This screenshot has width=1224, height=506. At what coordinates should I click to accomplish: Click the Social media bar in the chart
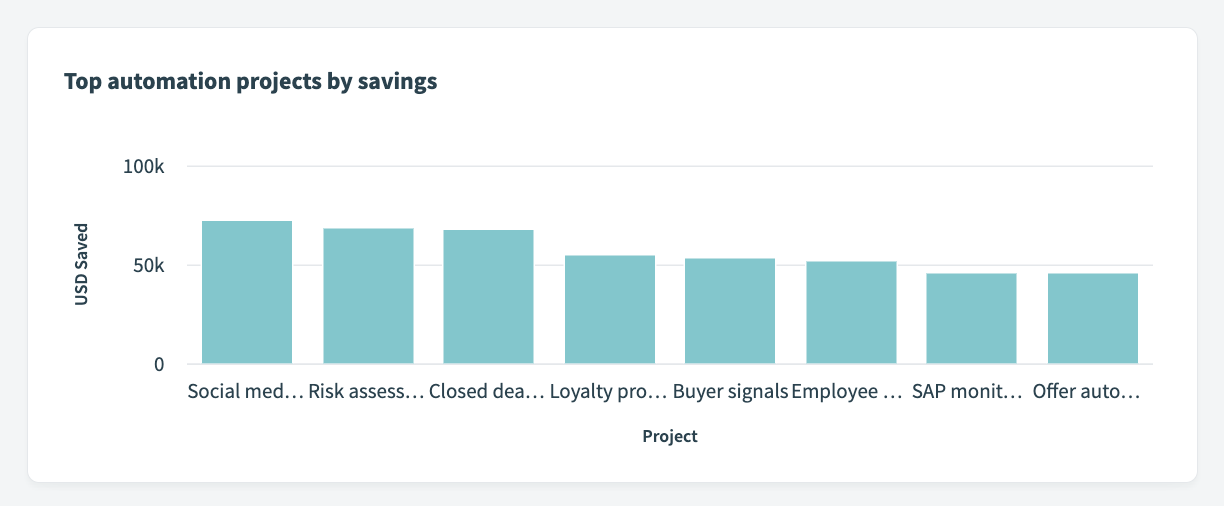click(247, 292)
